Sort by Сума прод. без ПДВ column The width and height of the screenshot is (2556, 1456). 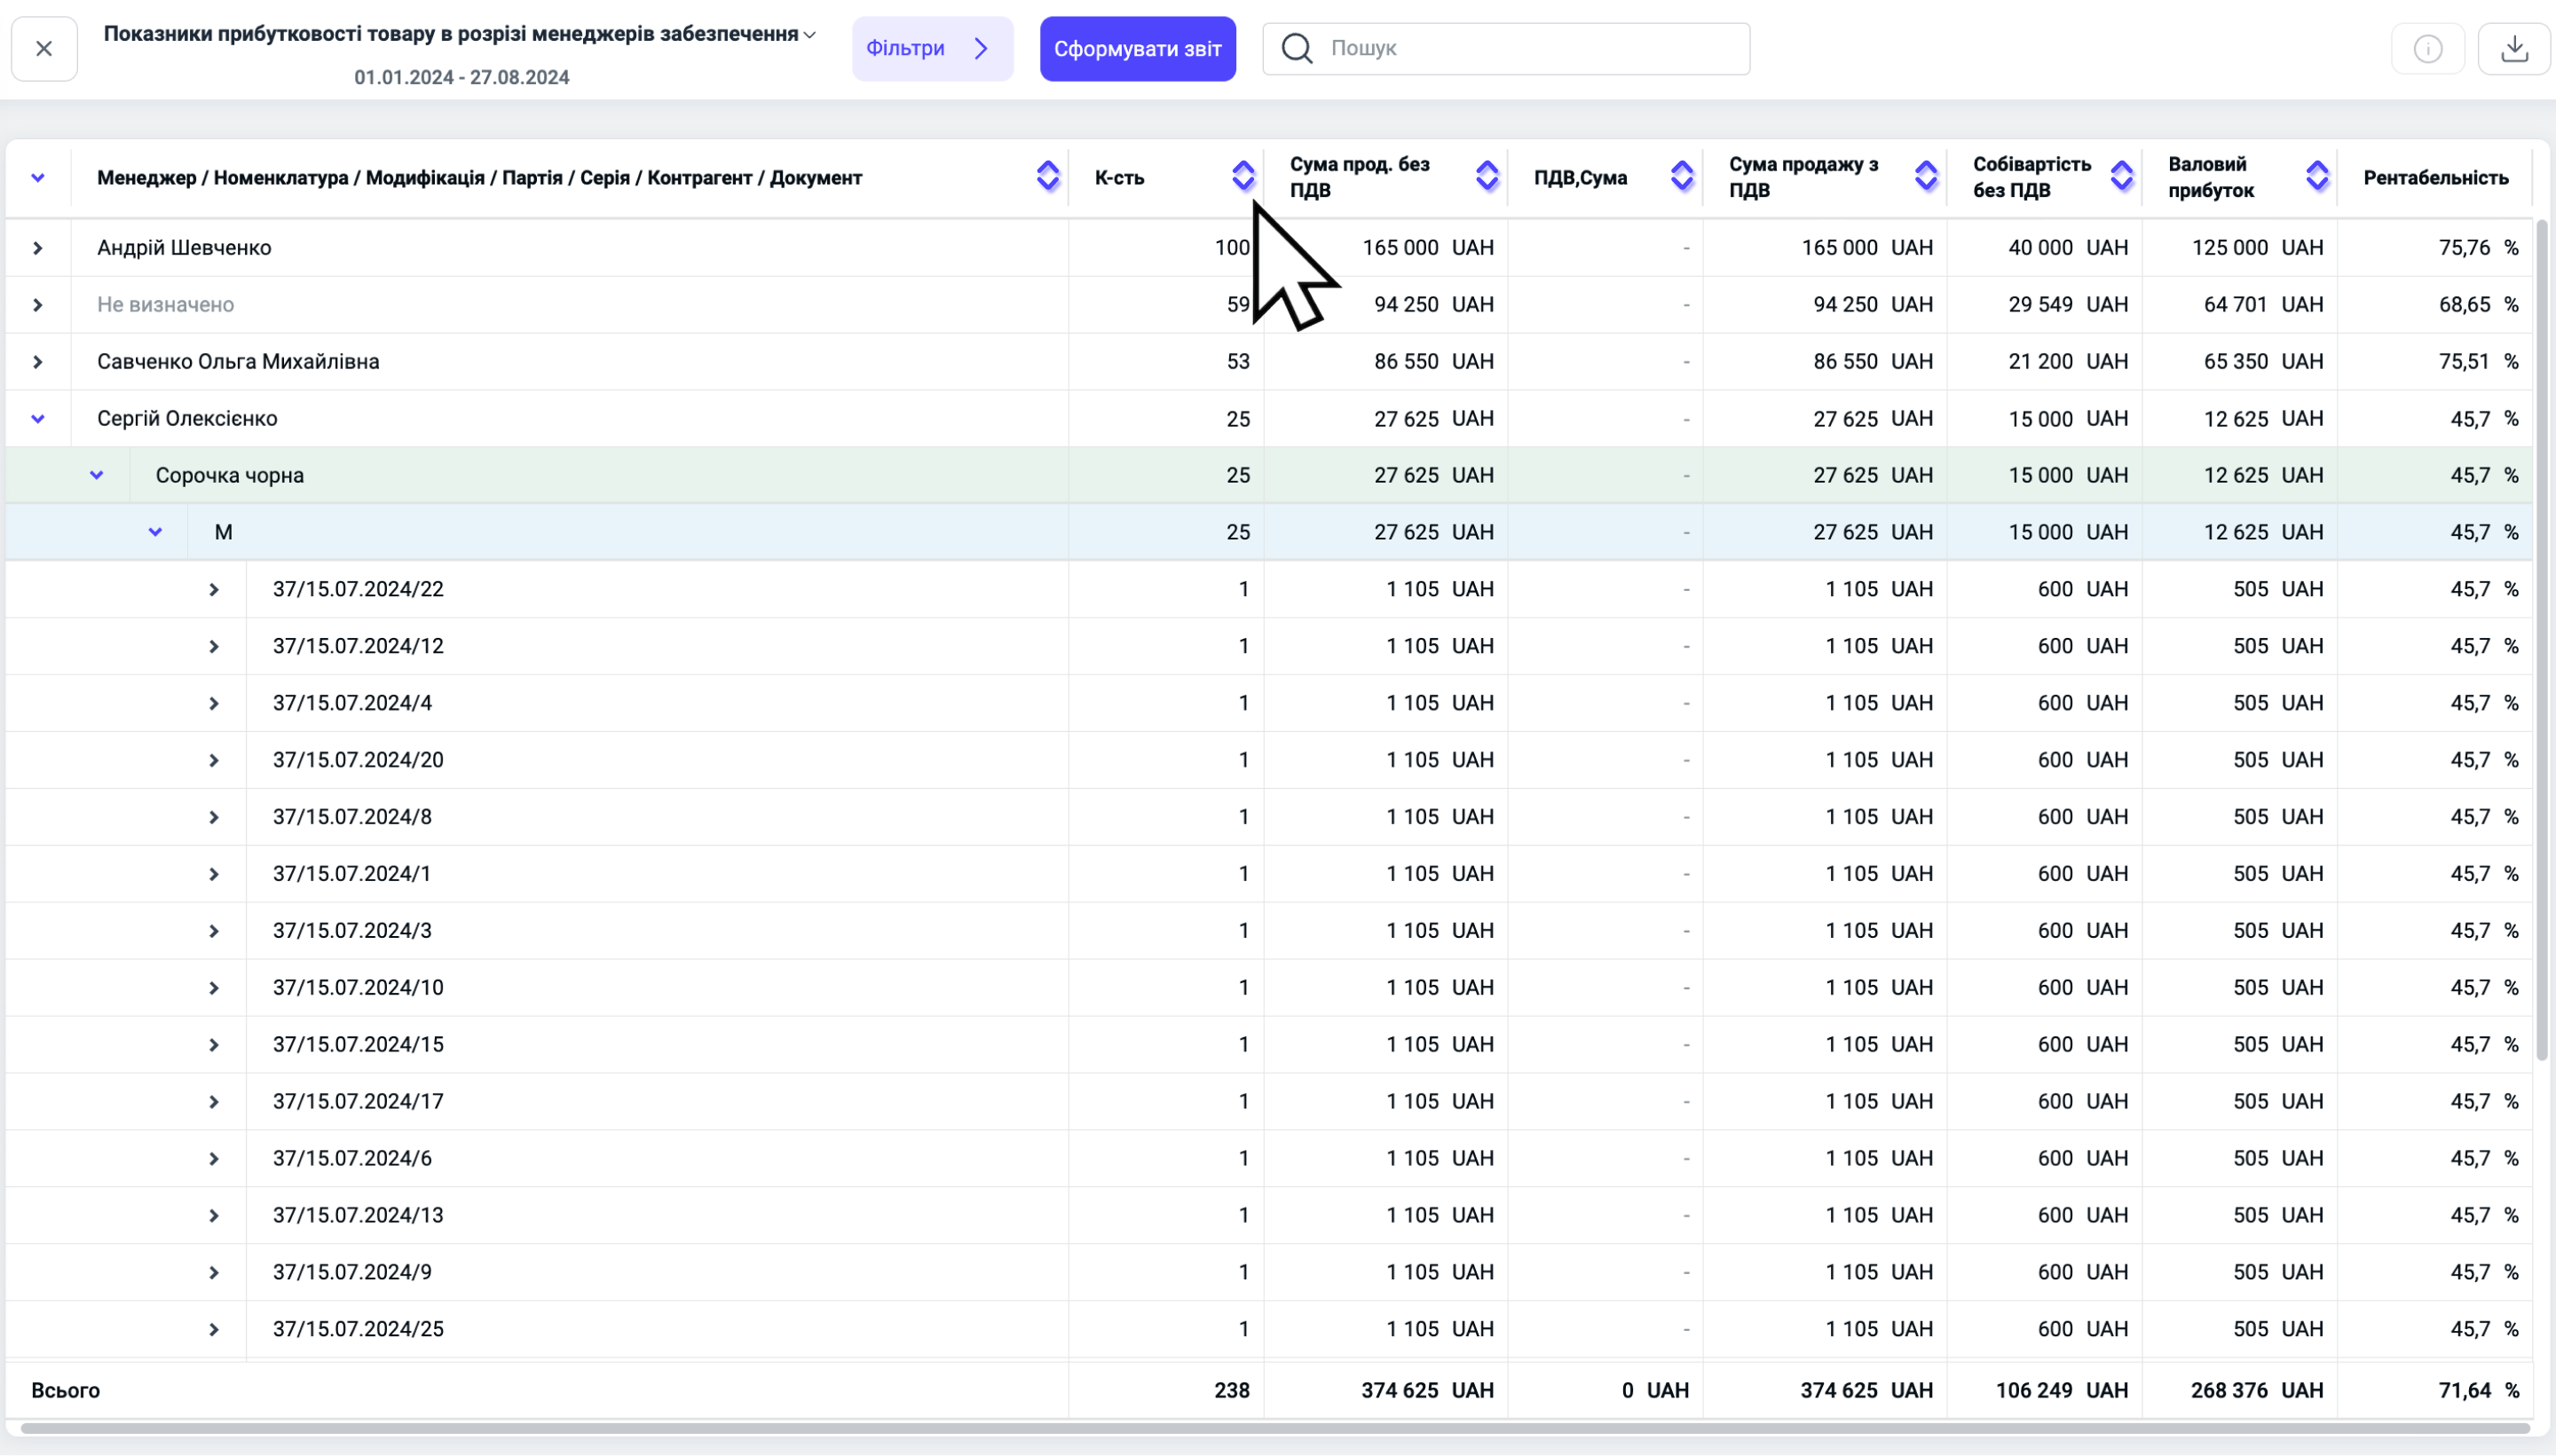[x=1487, y=177]
